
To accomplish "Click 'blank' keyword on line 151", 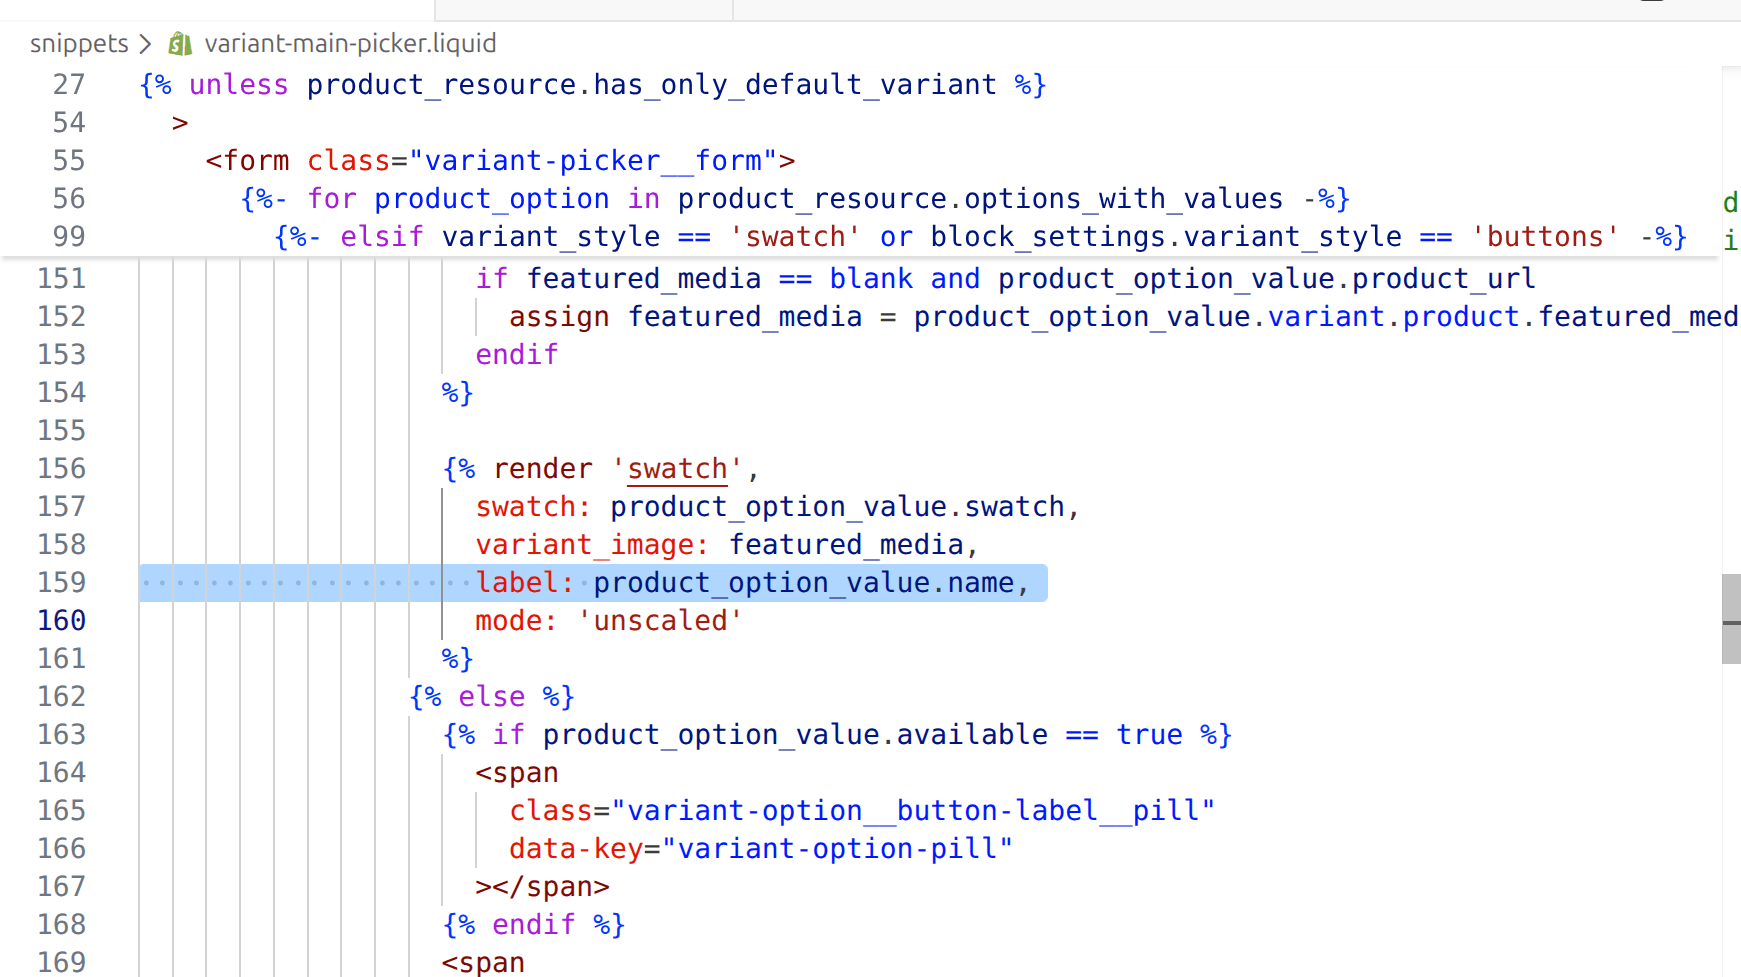I will tap(871, 279).
